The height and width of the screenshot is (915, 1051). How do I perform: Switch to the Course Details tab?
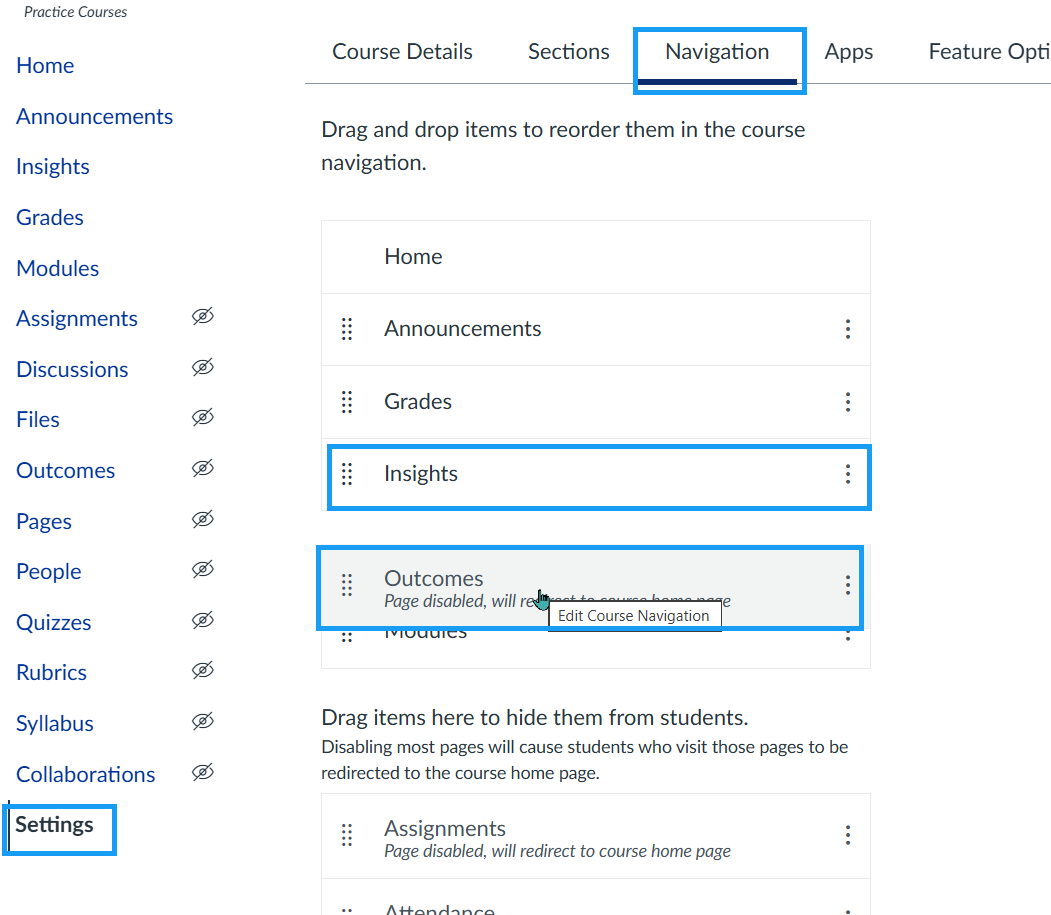click(x=402, y=51)
